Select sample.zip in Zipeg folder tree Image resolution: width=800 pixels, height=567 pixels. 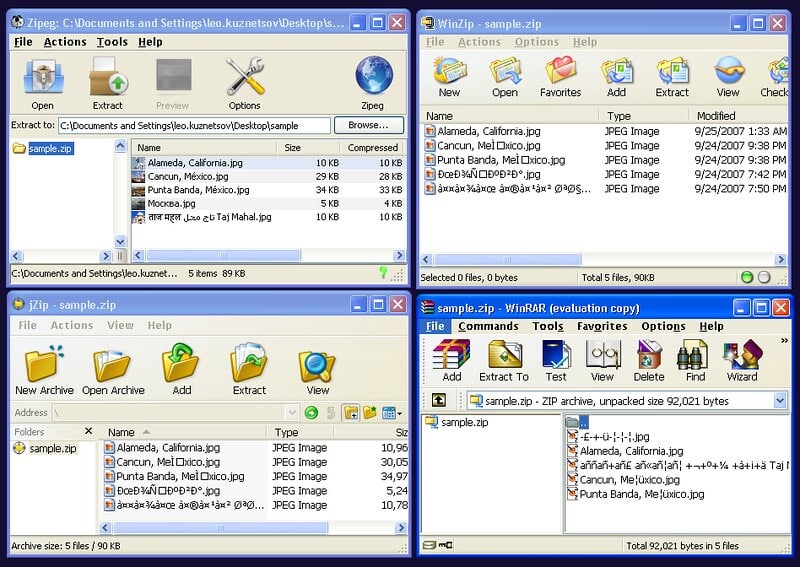pos(50,149)
